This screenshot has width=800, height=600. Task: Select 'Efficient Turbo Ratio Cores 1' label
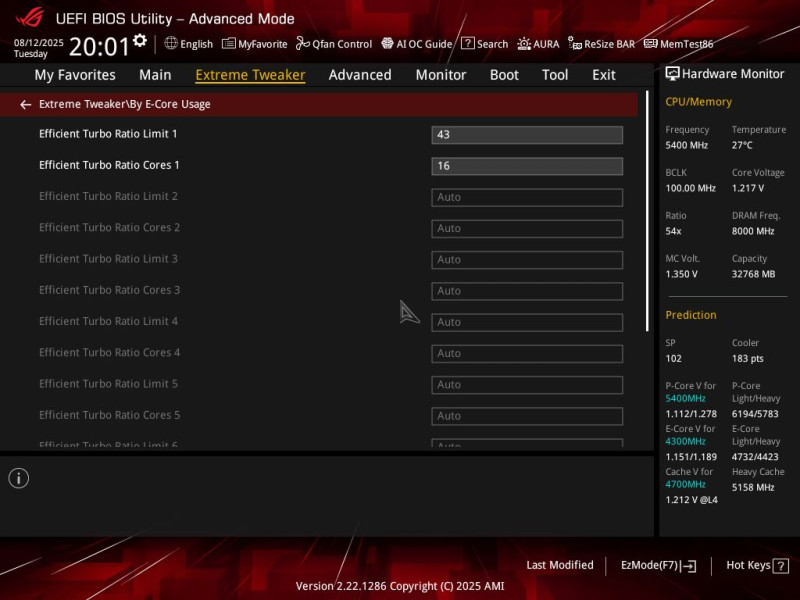click(109, 165)
